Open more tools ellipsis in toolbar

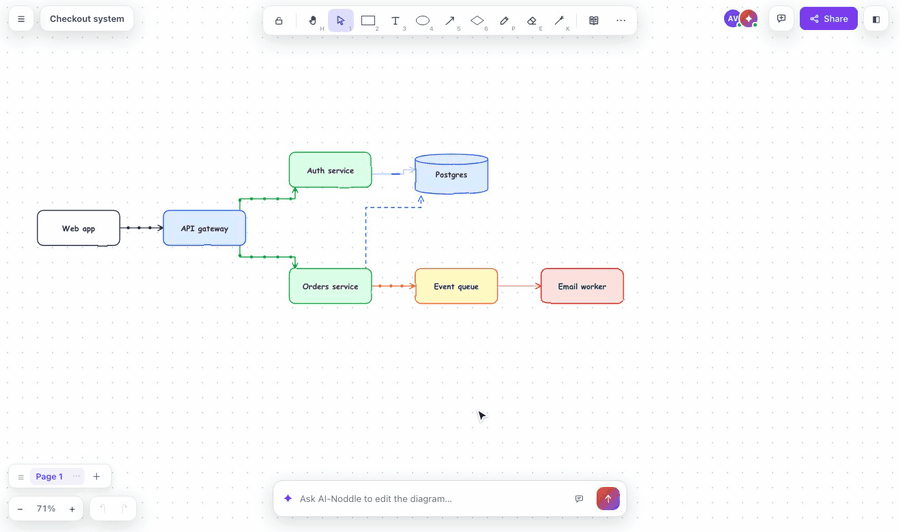(x=621, y=21)
